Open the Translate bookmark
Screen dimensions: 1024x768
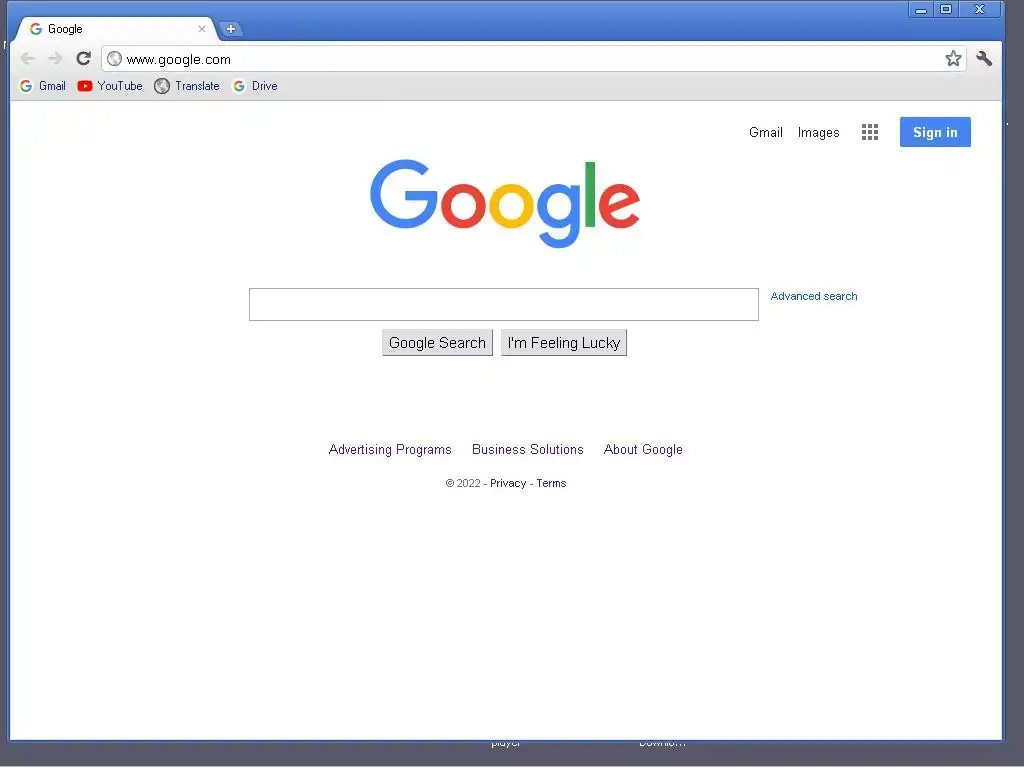click(187, 86)
